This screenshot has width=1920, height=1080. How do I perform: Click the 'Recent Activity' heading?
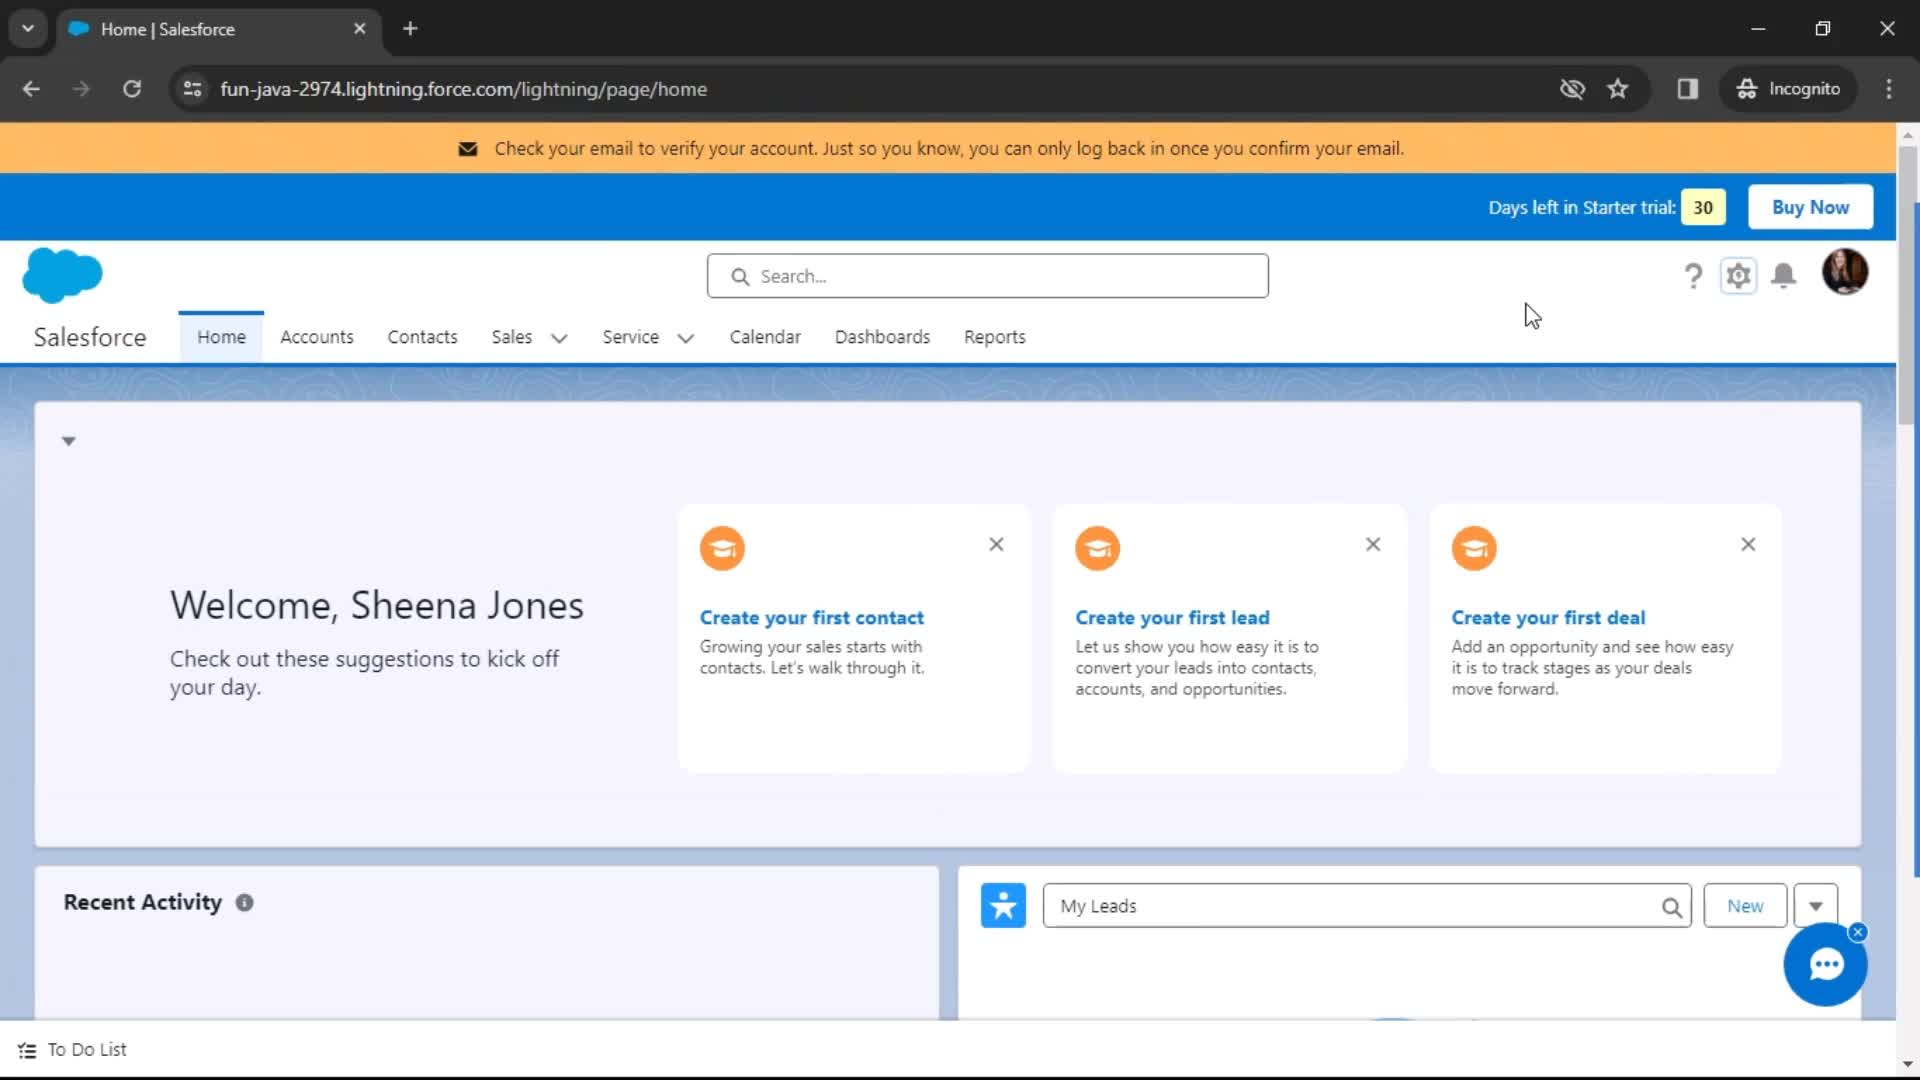point(142,902)
